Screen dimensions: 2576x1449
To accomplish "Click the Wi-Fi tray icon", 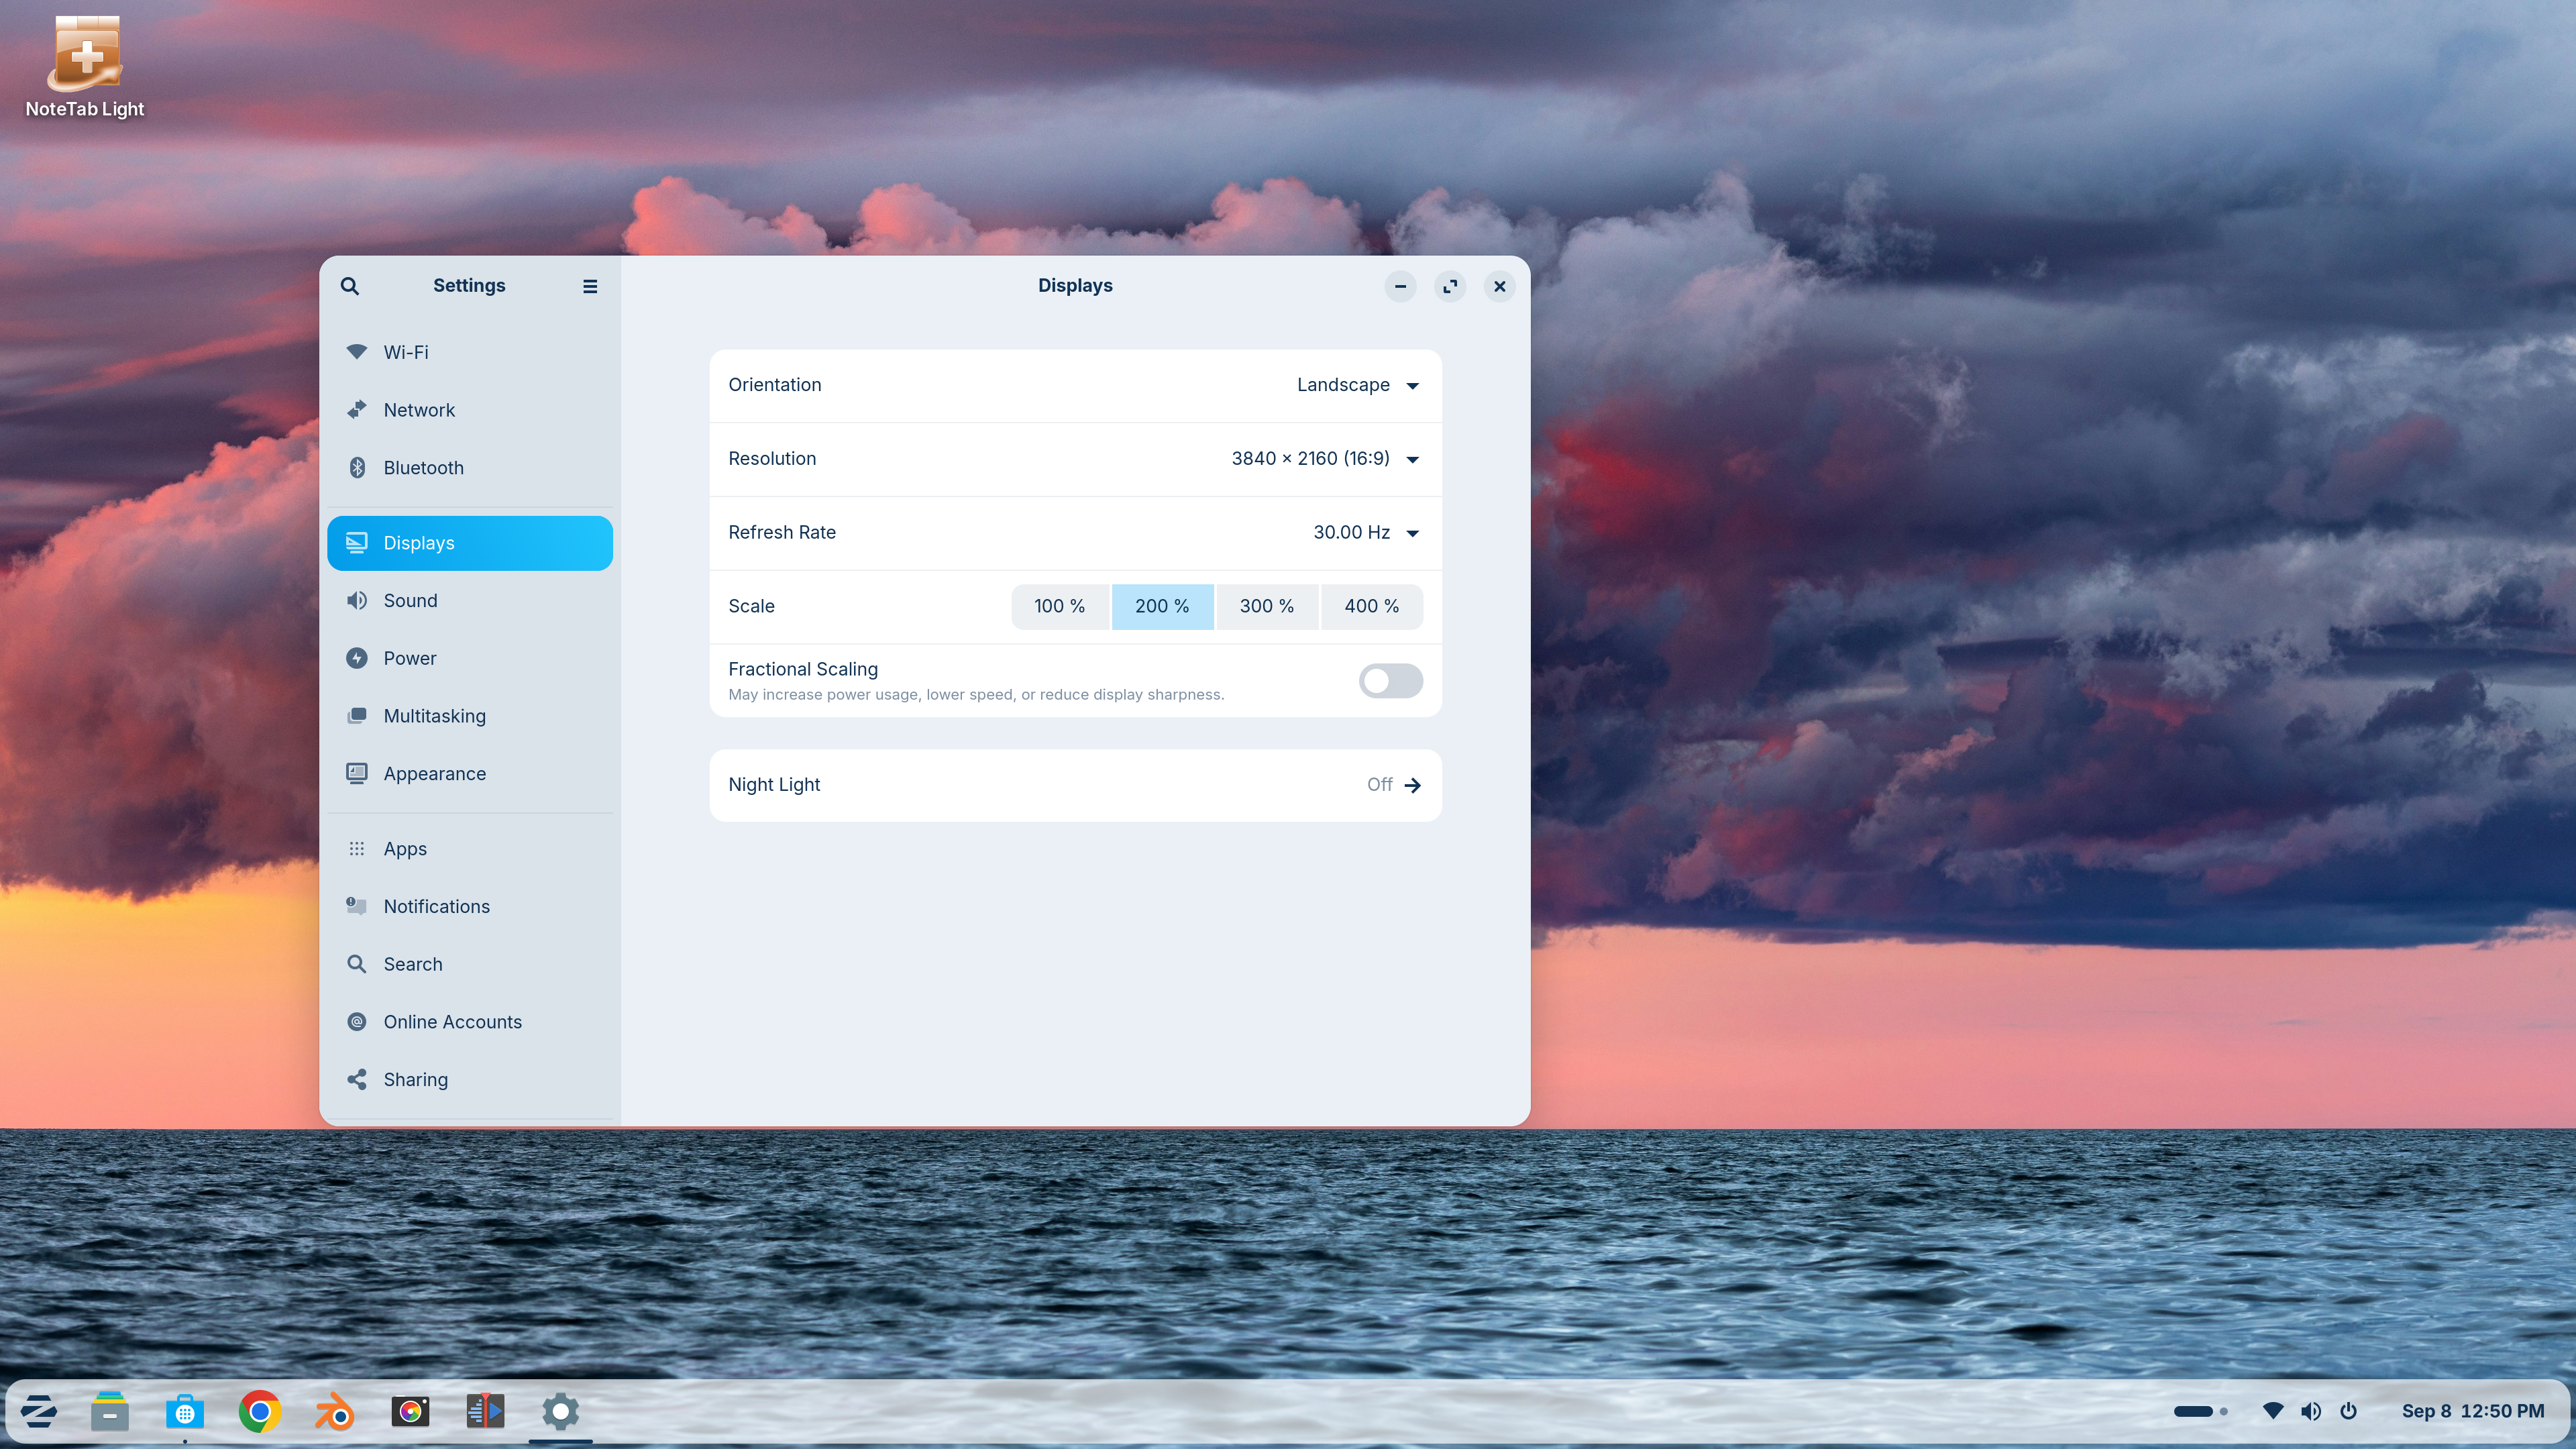I will [2272, 1411].
